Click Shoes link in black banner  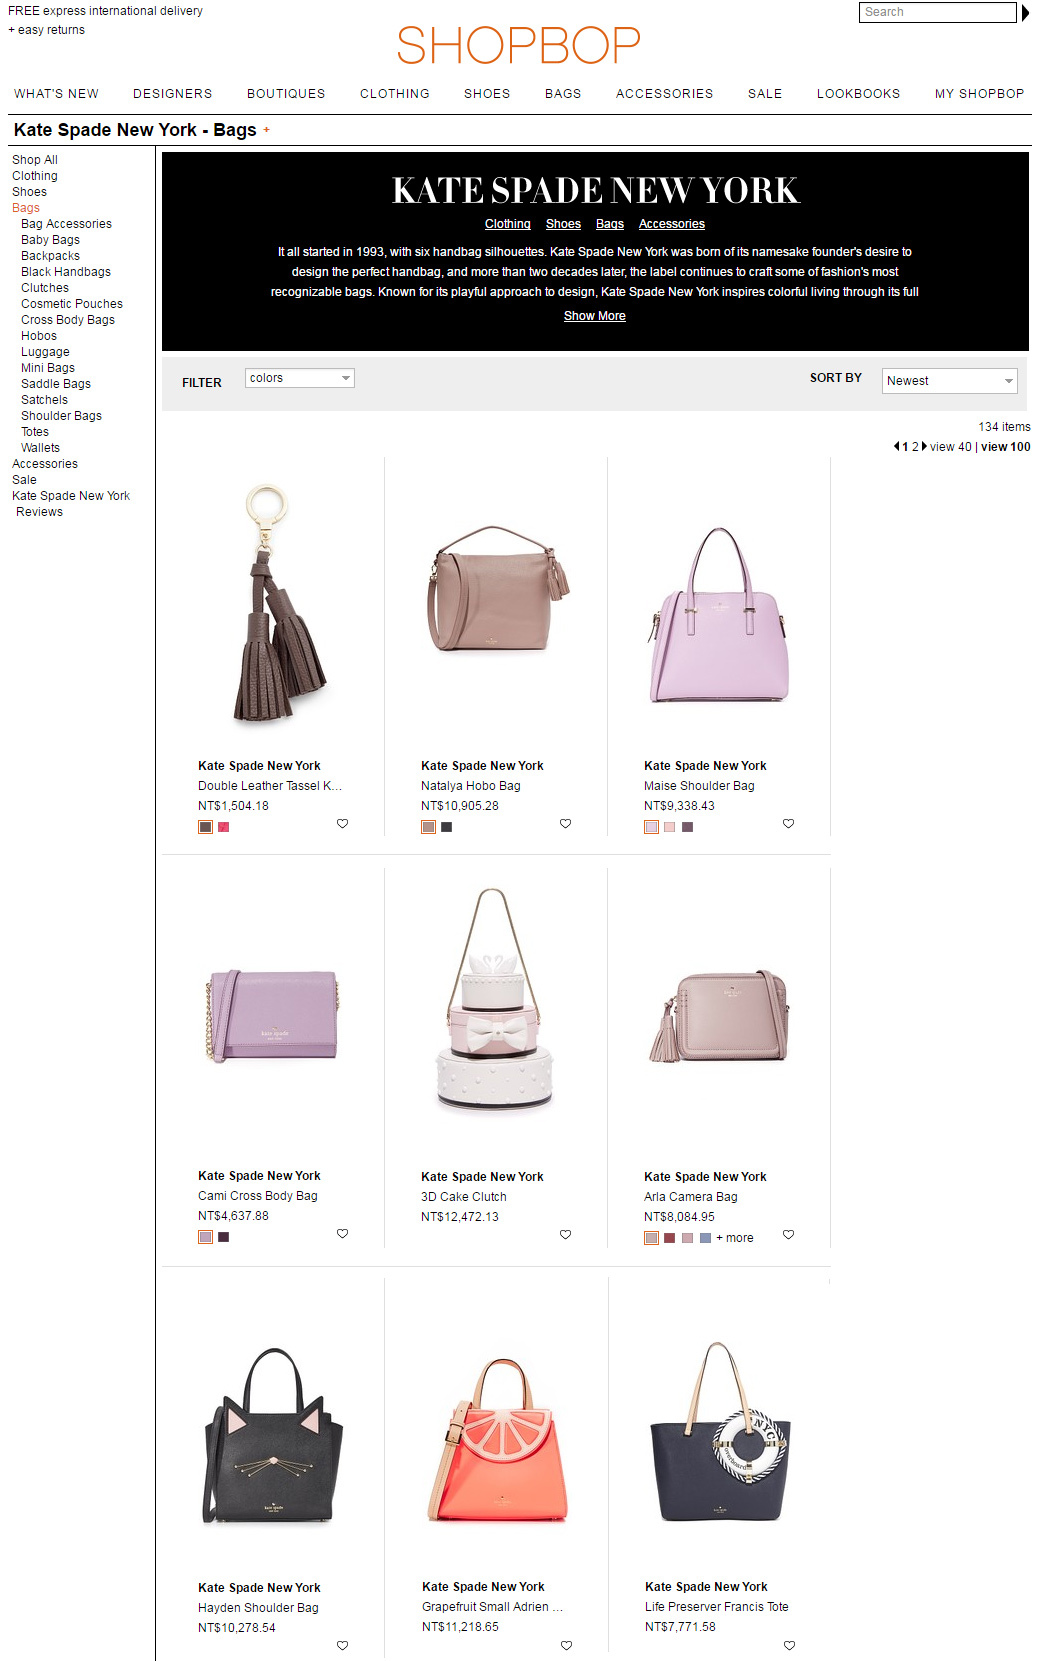563,224
